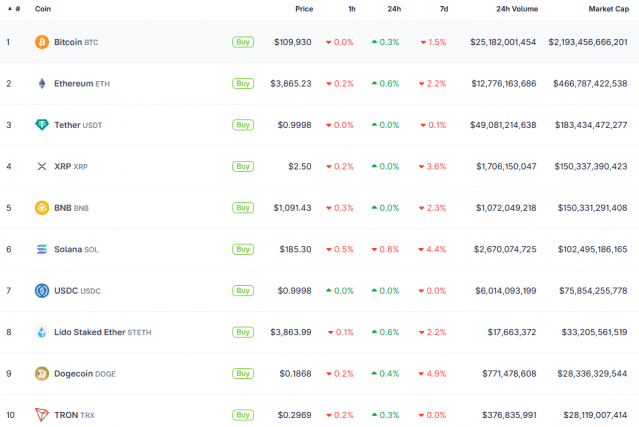Click the Lido Staked Ether logo icon
This screenshot has width=639, height=427.
click(x=42, y=332)
